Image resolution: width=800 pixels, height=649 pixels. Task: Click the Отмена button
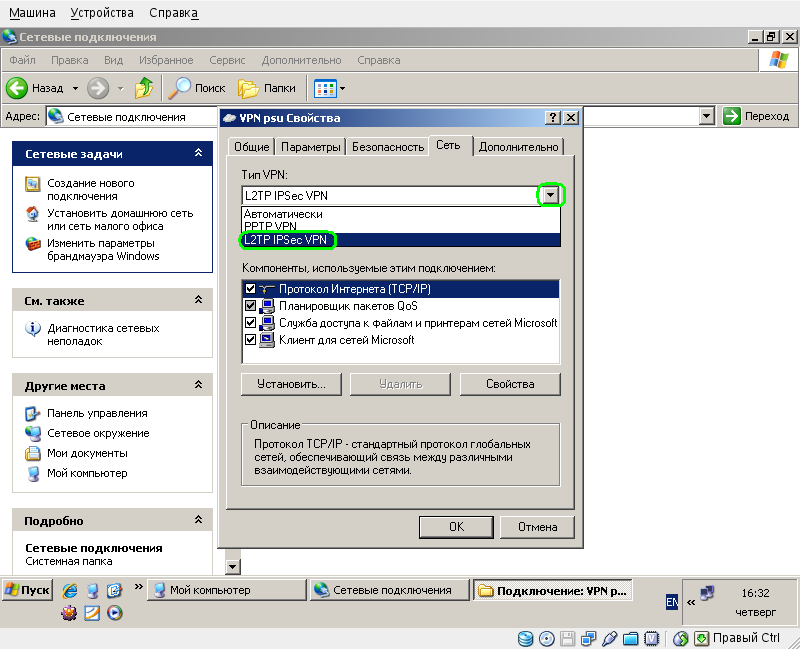(537, 527)
